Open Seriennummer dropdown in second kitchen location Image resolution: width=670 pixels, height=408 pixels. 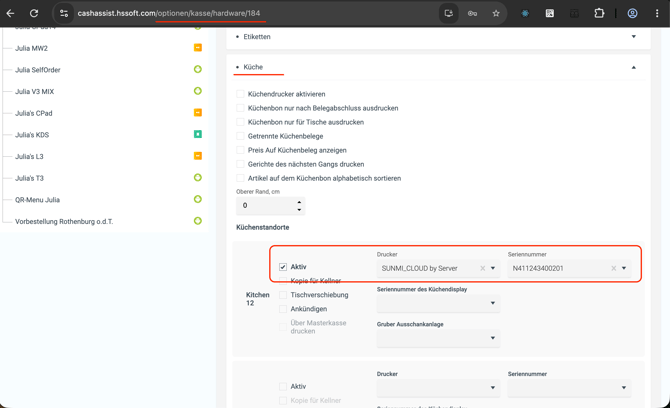569,388
